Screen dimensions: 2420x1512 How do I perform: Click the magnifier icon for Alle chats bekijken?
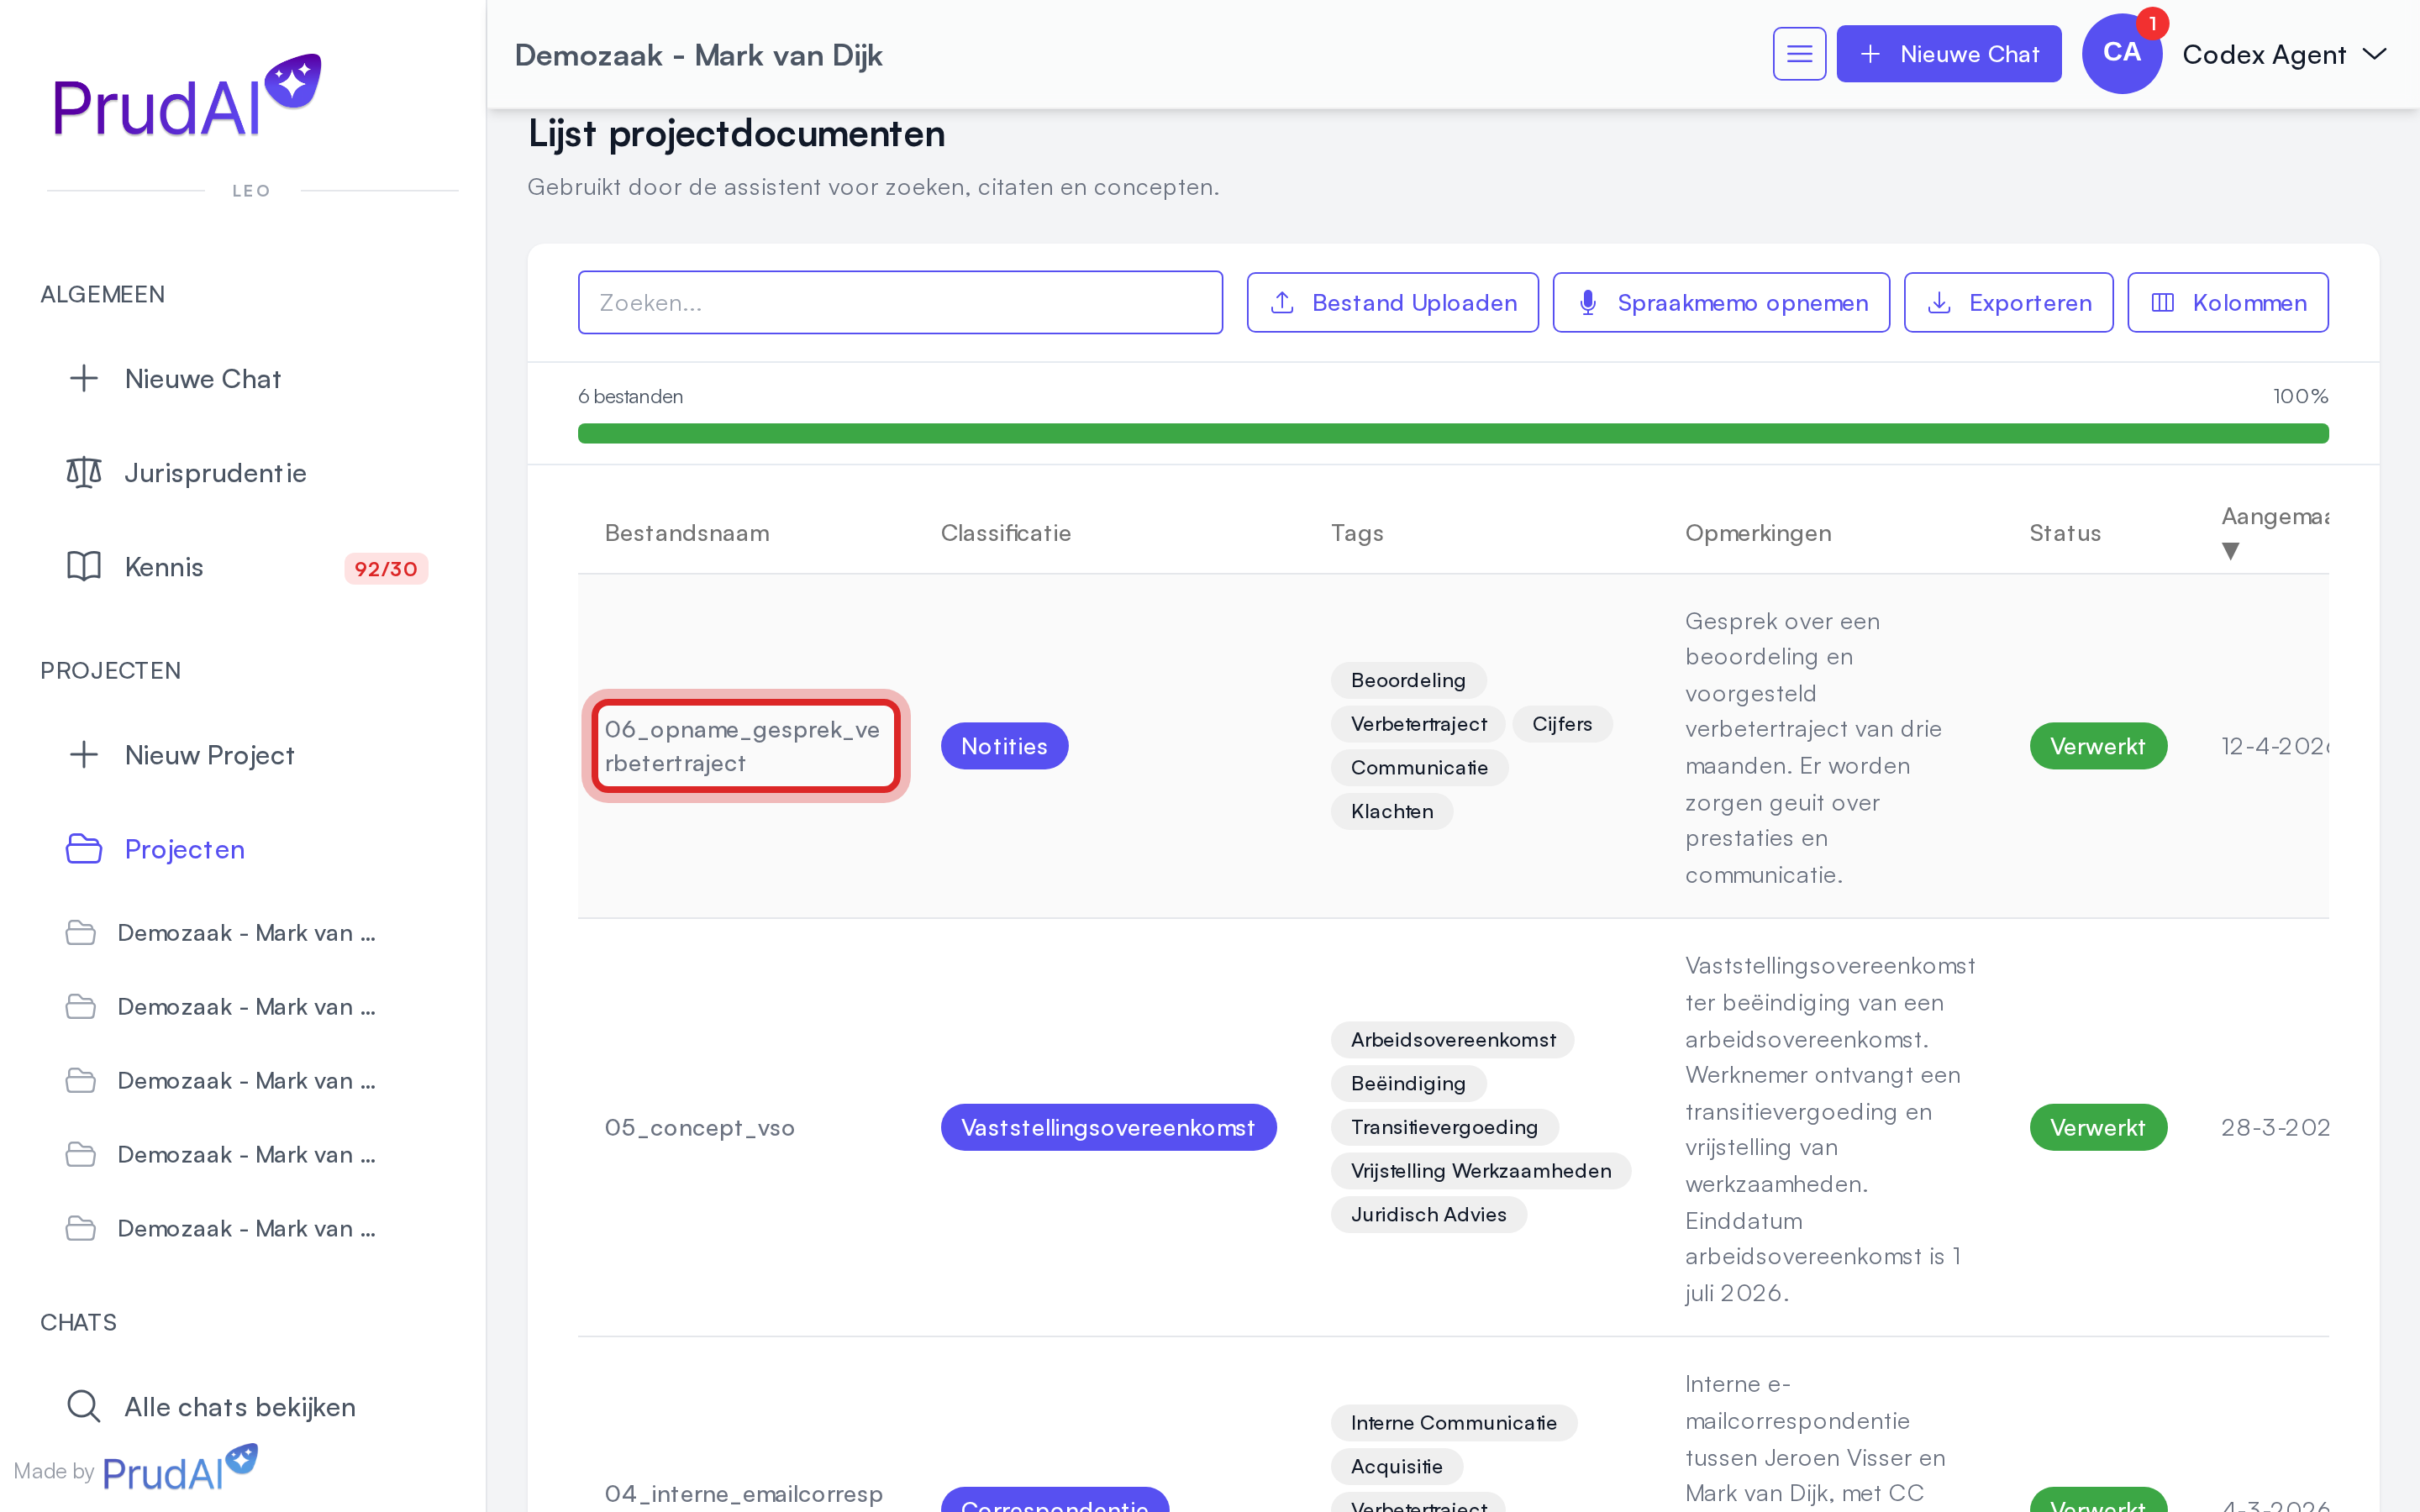84,1406
